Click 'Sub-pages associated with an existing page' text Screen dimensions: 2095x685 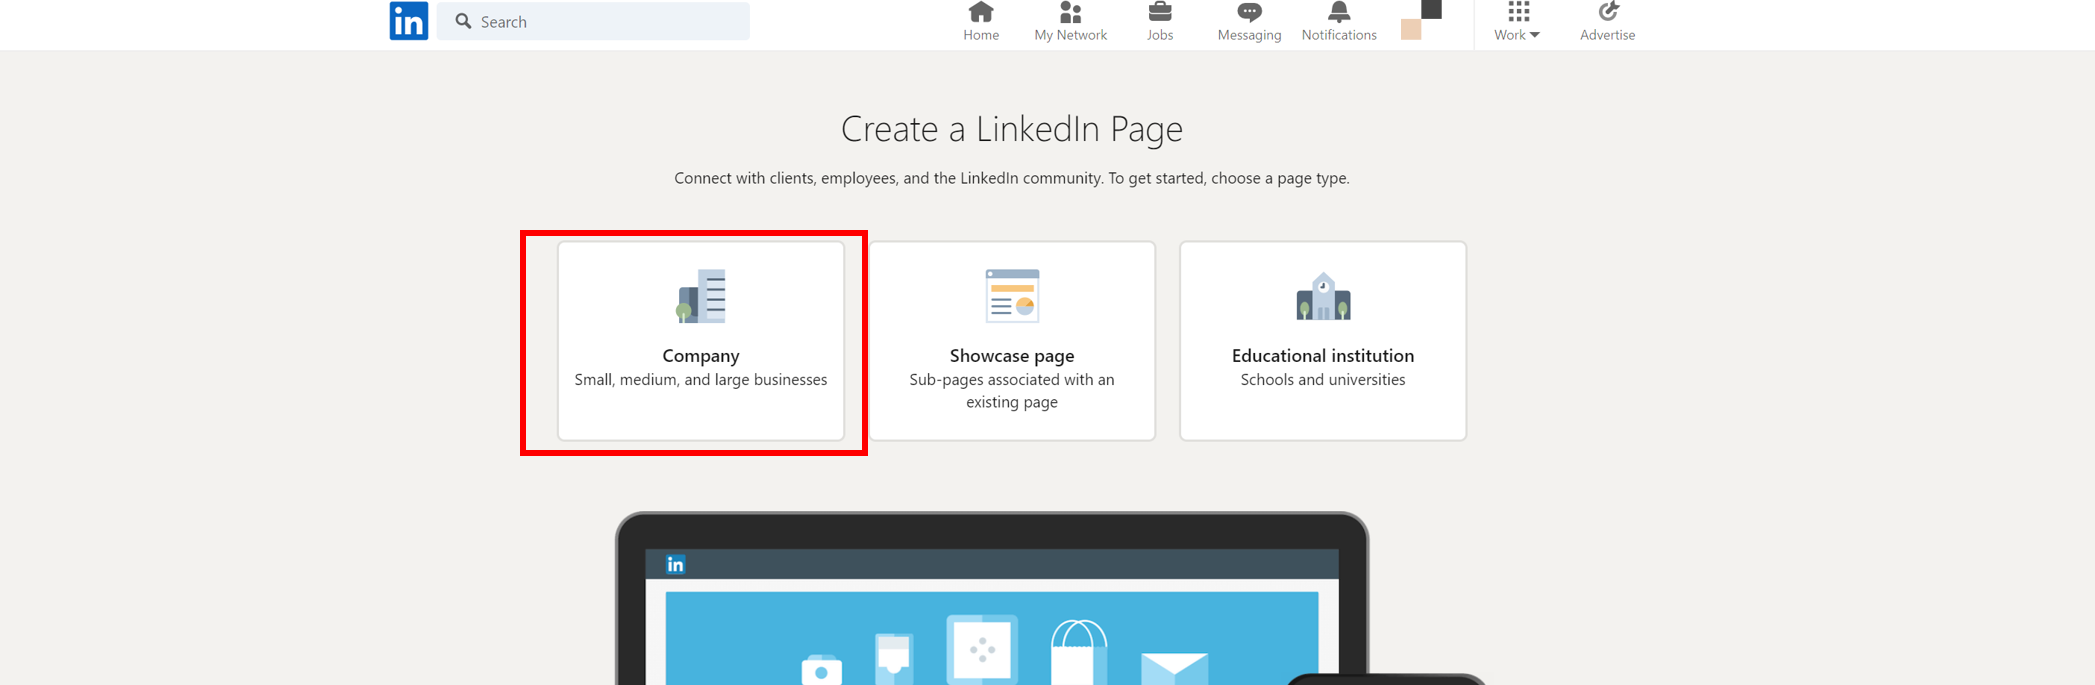(1012, 391)
